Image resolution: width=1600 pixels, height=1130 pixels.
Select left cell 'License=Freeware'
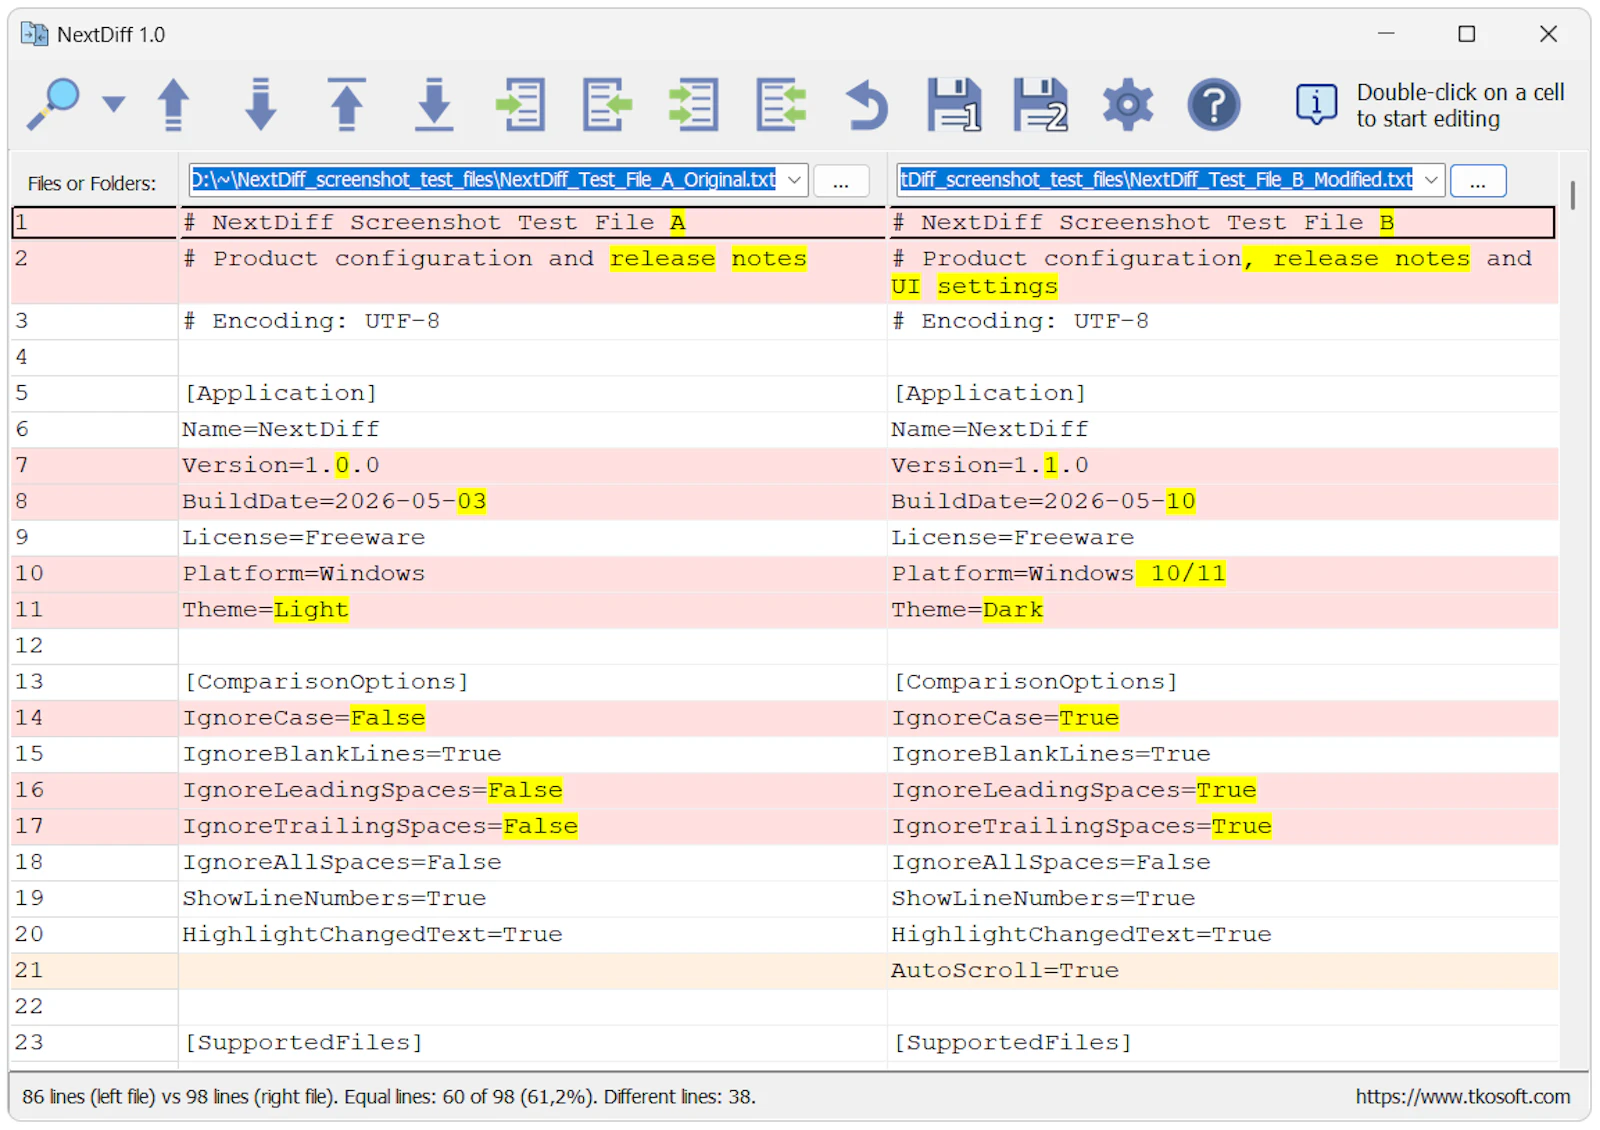pos(533,538)
